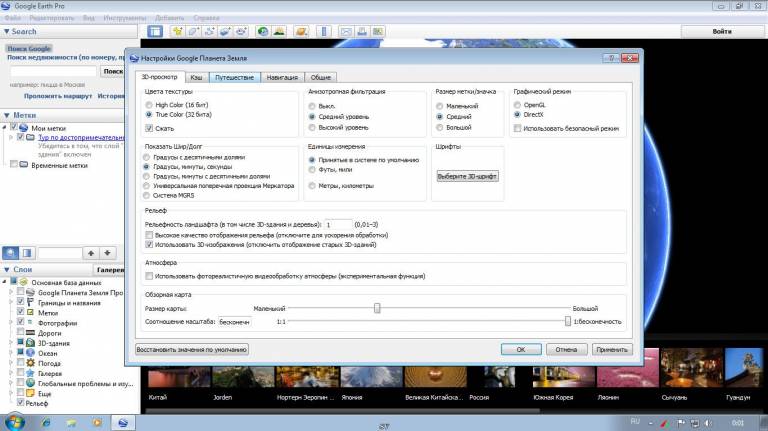768x431 pixels.
Task: Click the panel view icon next to the magnifier
Action: tap(27, 253)
